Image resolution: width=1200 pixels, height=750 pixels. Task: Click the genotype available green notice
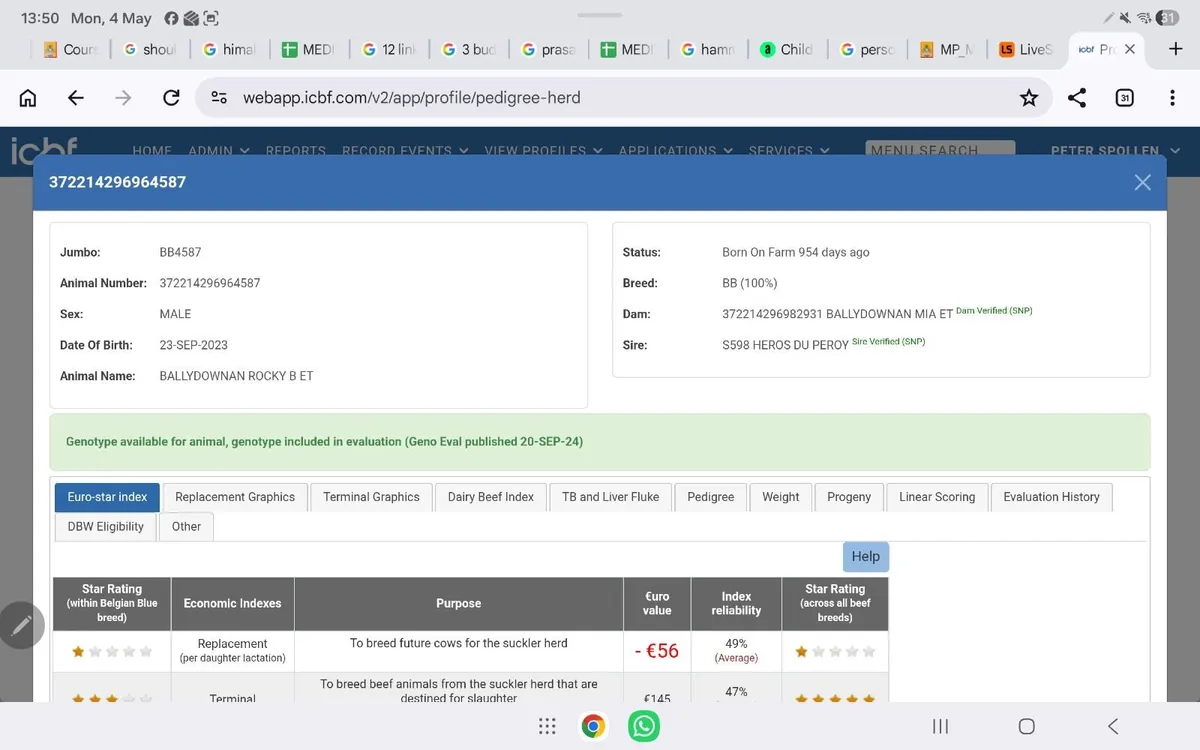tap(600, 442)
